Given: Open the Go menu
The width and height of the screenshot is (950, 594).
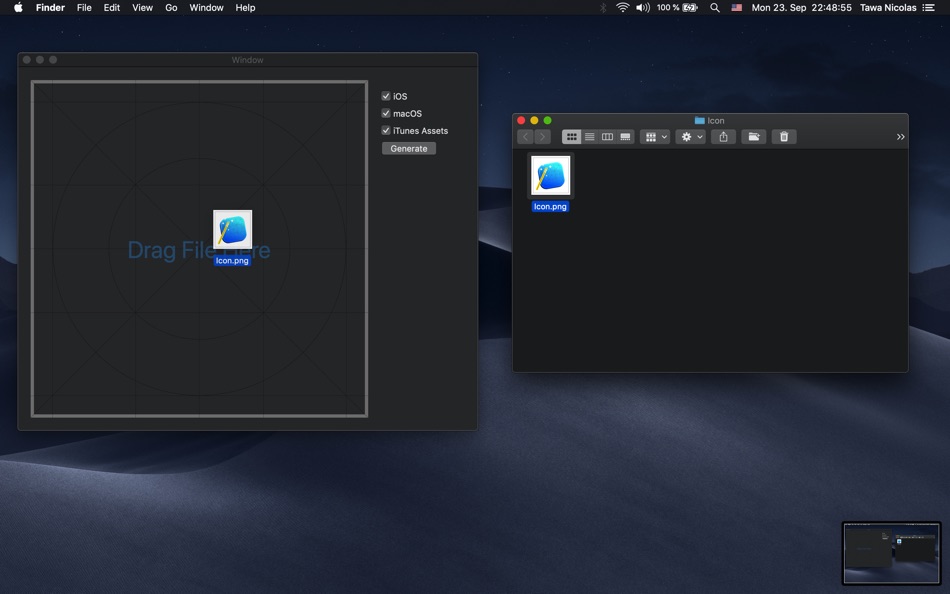Looking at the screenshot, I should tap(171, 7).
